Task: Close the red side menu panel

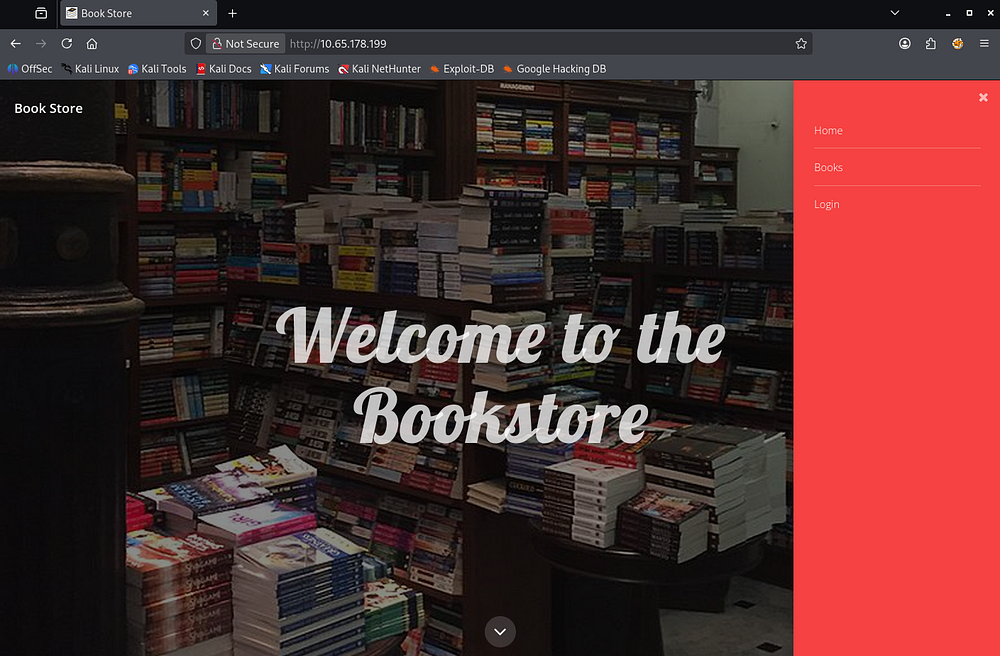Action: pyautogui.click(x=983, y=97)
